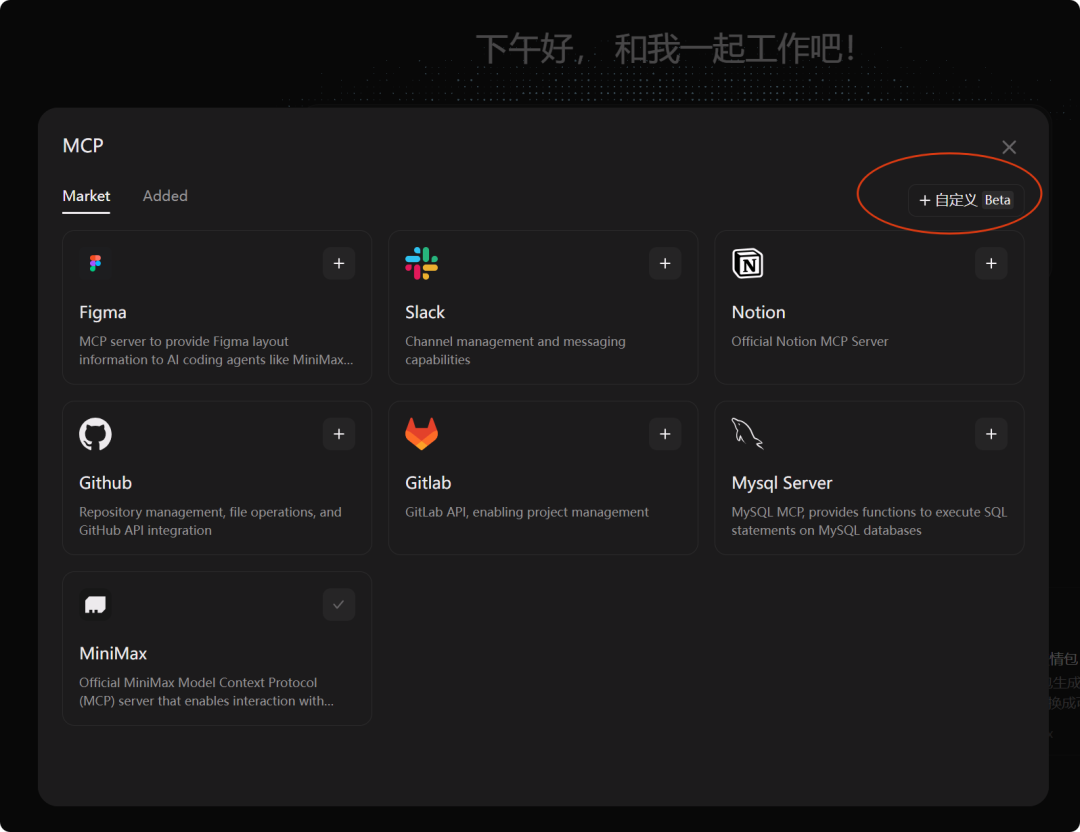Add the Notion MCP server
This screenshot has height=832, width=1080.
991,263
